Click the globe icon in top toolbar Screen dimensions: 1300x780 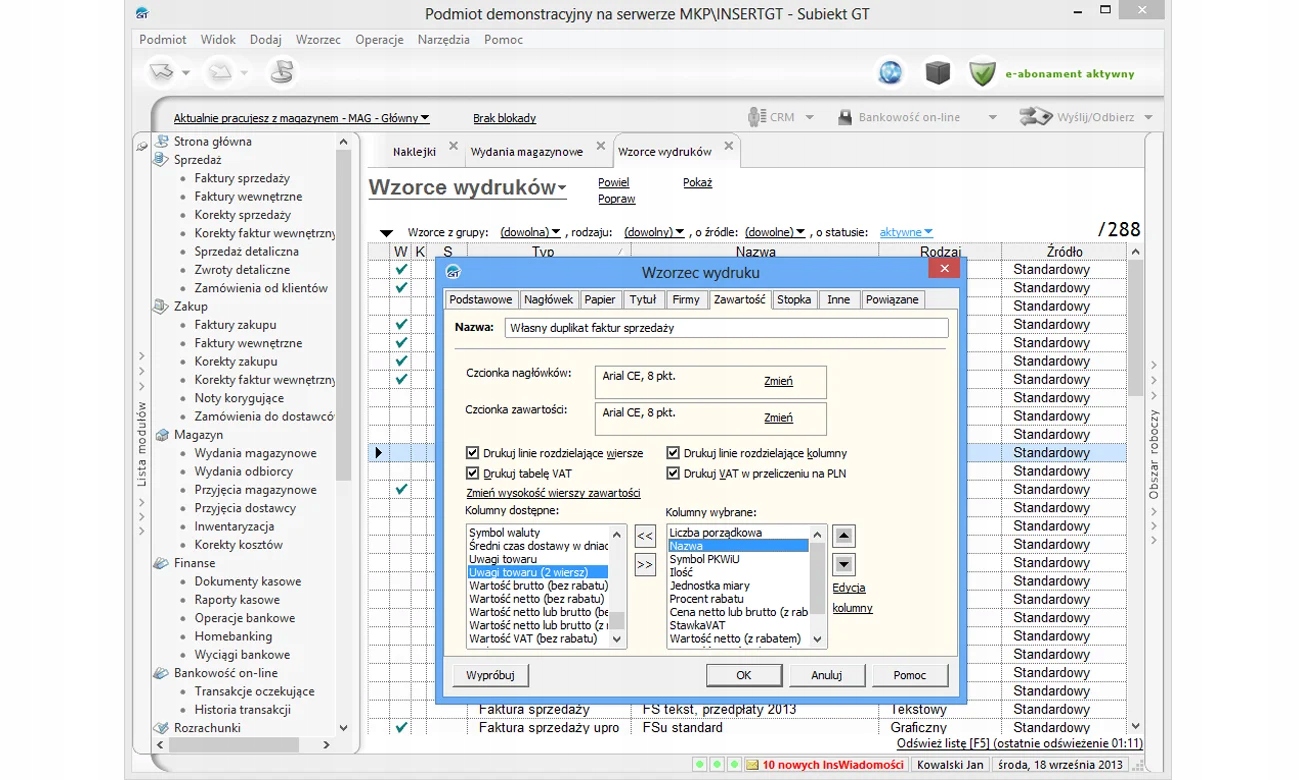coord(889,72)
